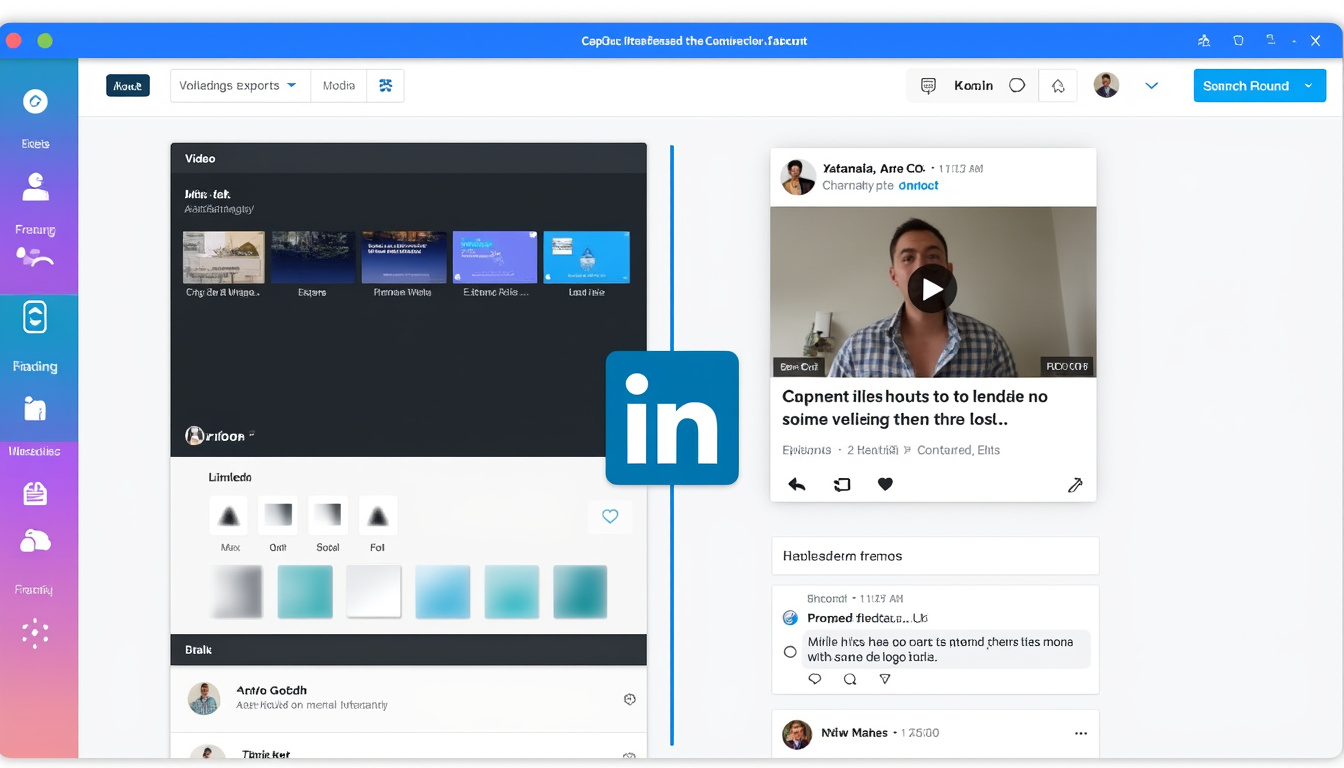Open the user avatar in the top toolbar

coord(1106,85)
